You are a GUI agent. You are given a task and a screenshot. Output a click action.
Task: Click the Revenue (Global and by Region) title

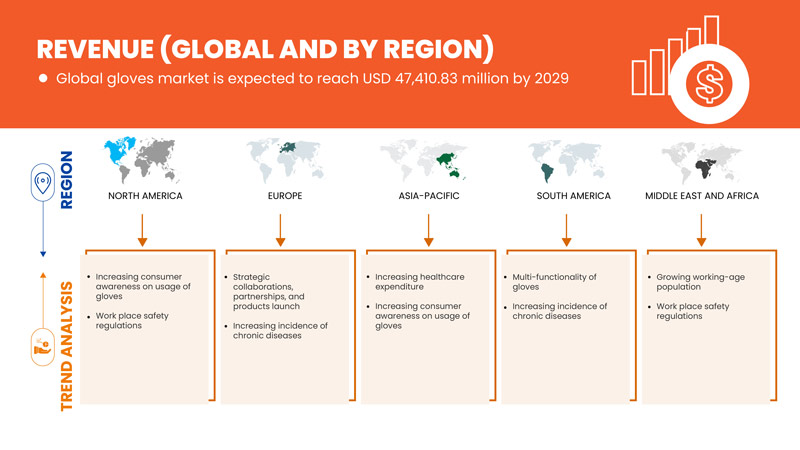[x=264, y=49]
